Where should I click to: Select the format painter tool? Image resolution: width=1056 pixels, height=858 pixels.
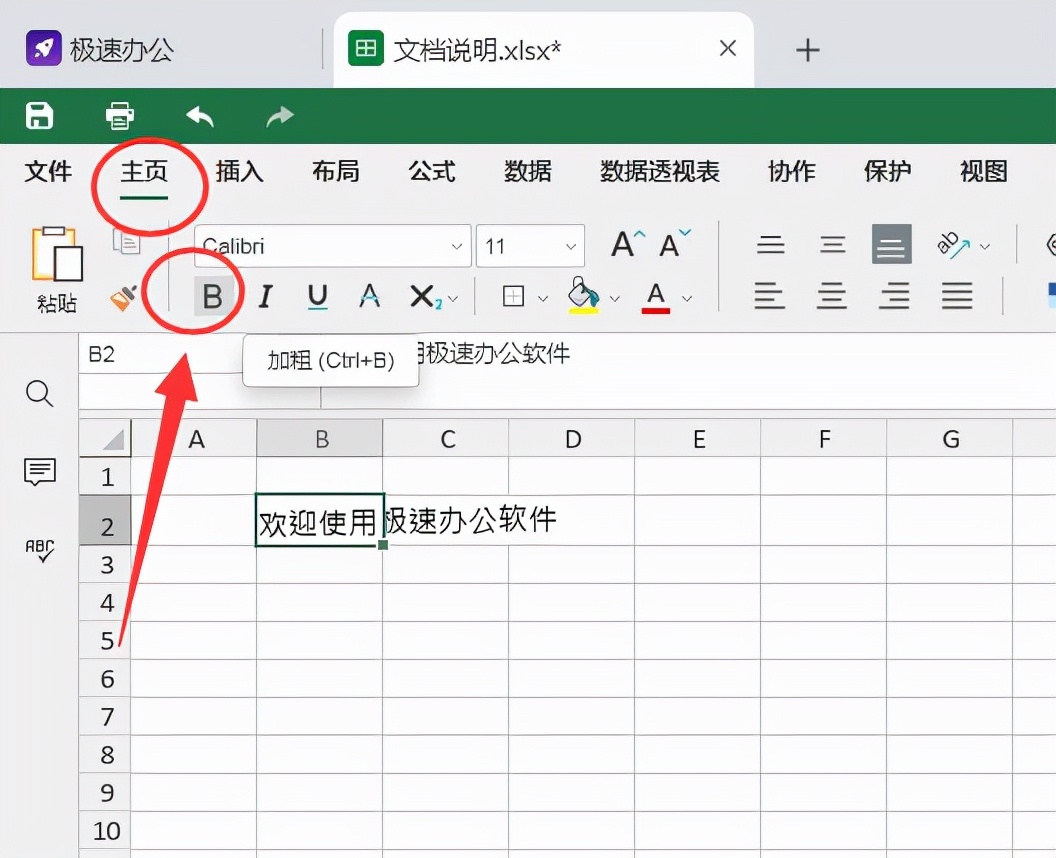[x=122, y=297]
